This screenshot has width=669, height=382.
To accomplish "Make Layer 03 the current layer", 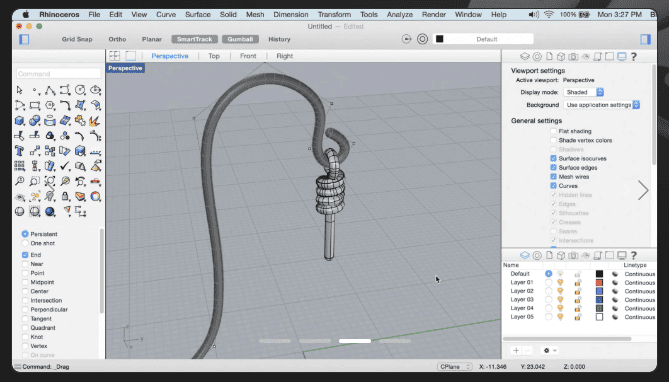I will (x=549, y=300).
